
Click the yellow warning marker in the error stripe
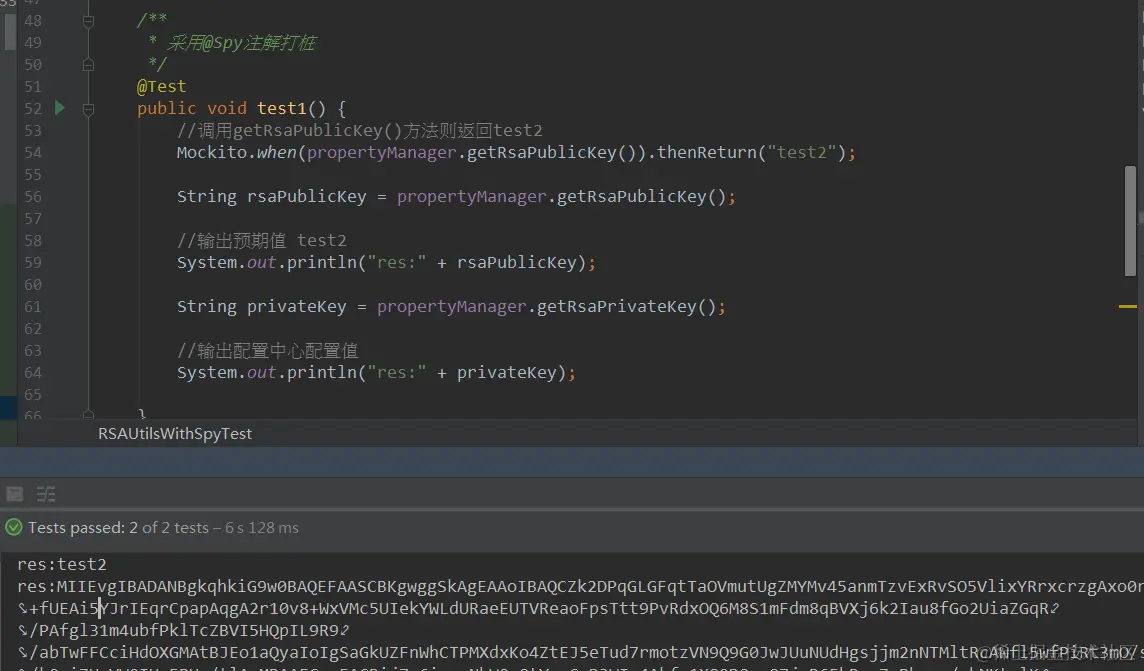[1127, 306]
